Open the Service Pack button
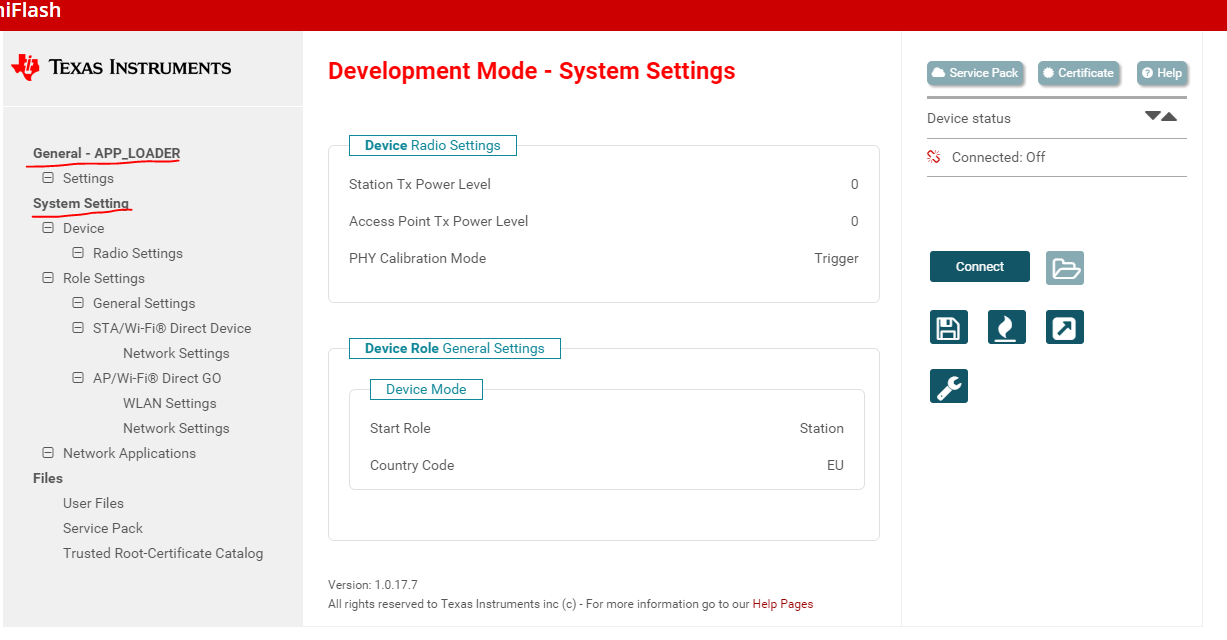This screenshot has height=640, width=1227. point(975,73)
